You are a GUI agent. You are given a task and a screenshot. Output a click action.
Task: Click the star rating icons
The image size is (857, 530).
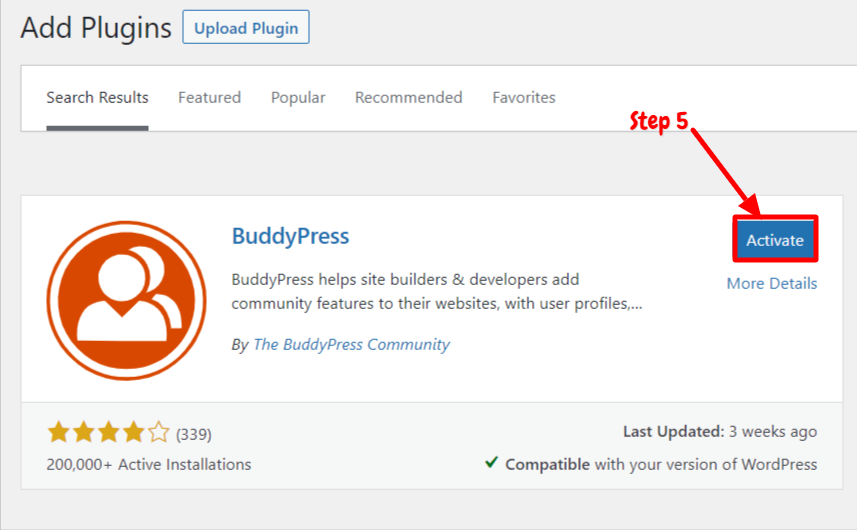click(108, 432)
